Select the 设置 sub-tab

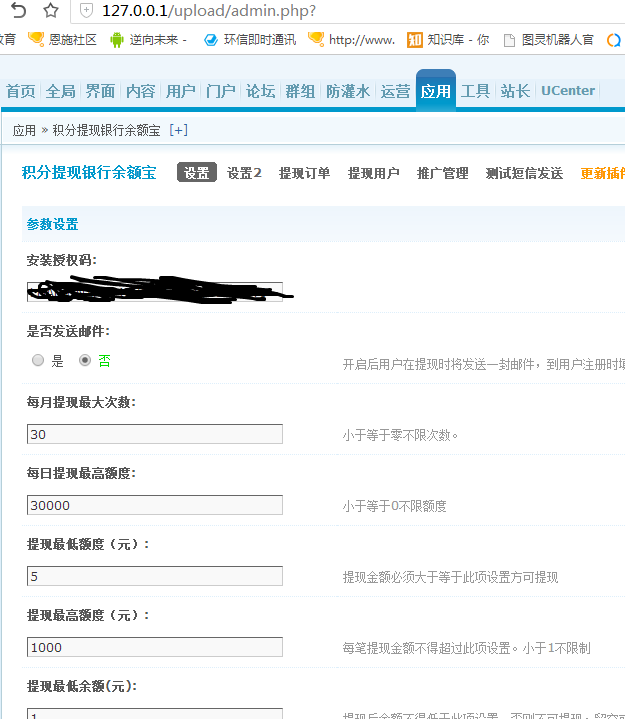197,173
